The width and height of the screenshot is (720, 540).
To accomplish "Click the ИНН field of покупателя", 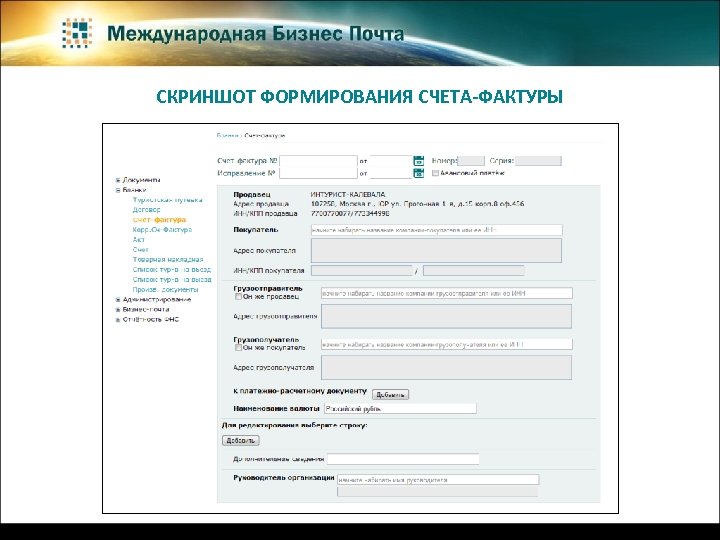I will pos(361,271).
